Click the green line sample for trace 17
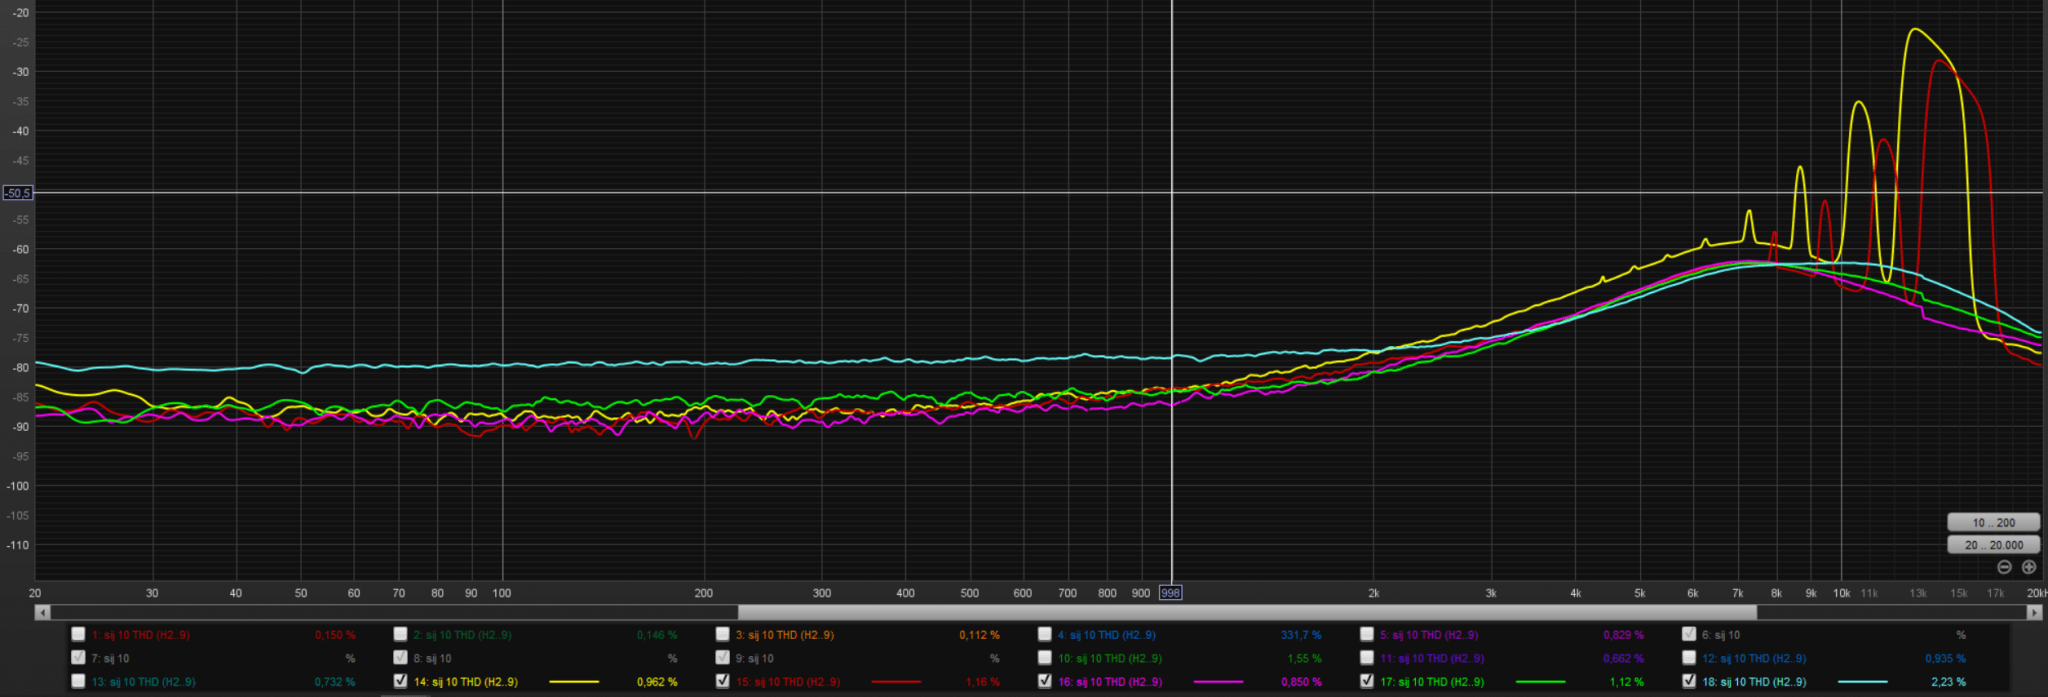The width and height of the screenshot is (2048, 697). pyautogui.click(x=1540, y=682)
